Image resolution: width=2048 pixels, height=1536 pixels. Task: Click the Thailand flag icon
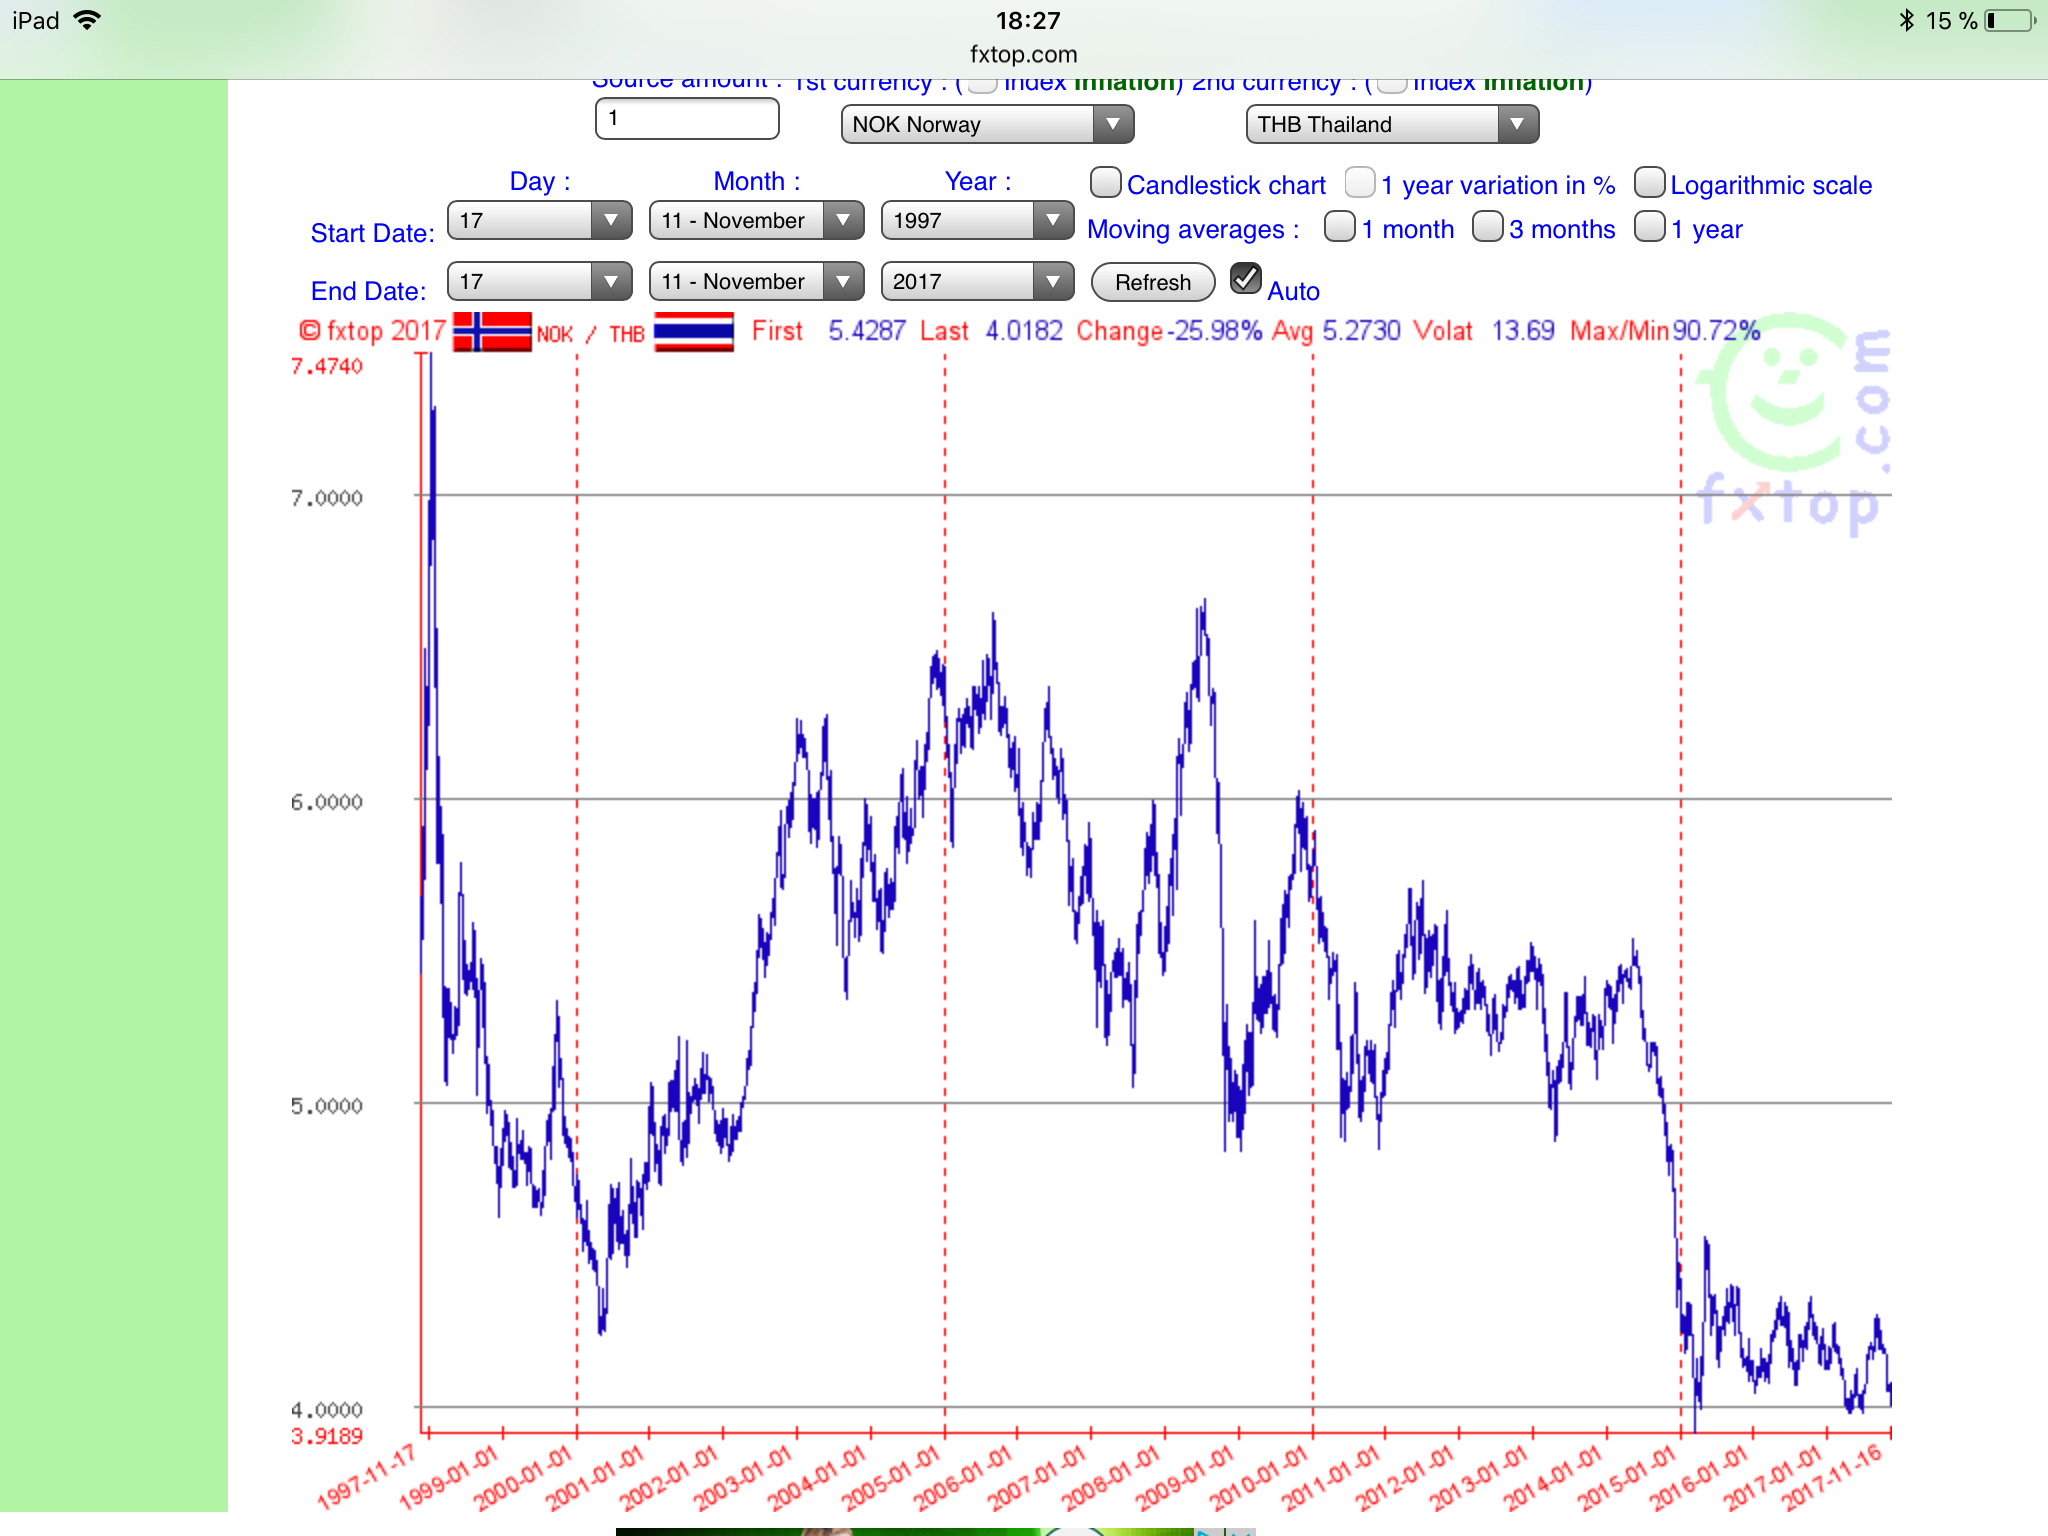click(693, 332)
